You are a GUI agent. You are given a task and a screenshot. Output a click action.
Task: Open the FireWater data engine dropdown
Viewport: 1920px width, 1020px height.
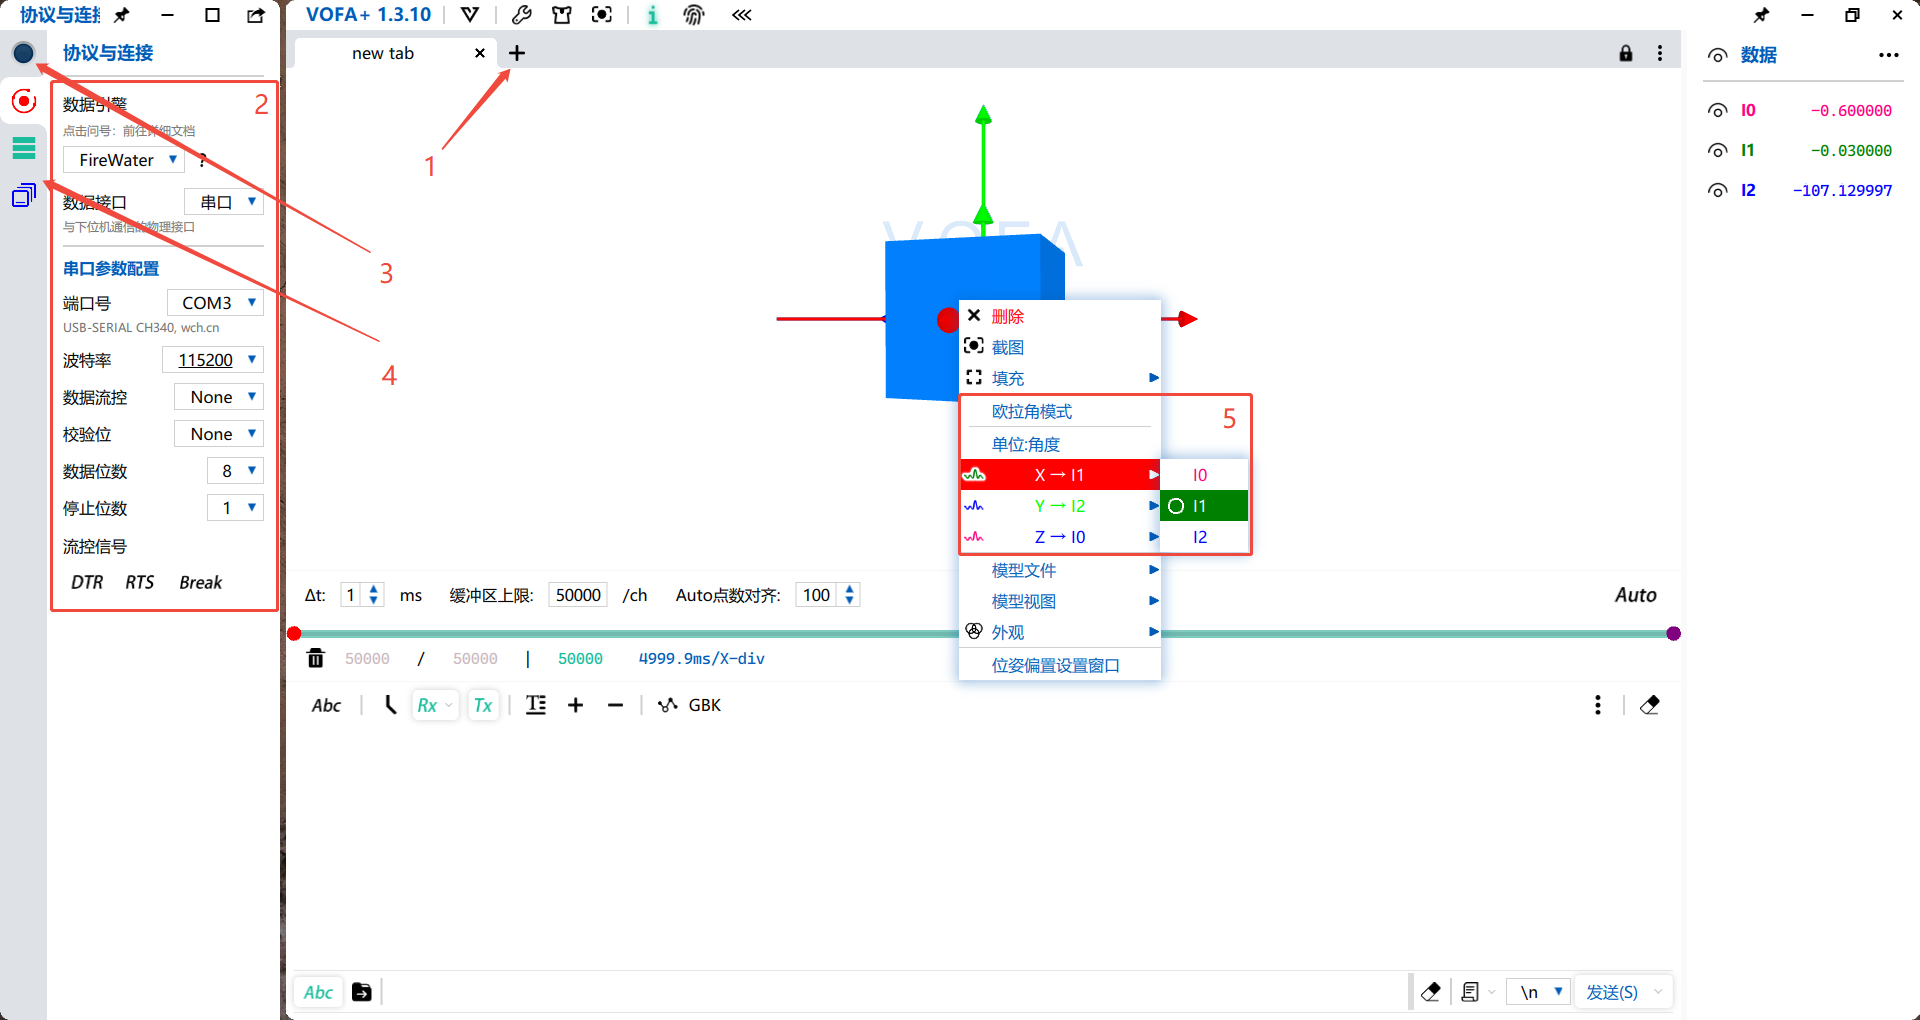[x=124, y=160]
